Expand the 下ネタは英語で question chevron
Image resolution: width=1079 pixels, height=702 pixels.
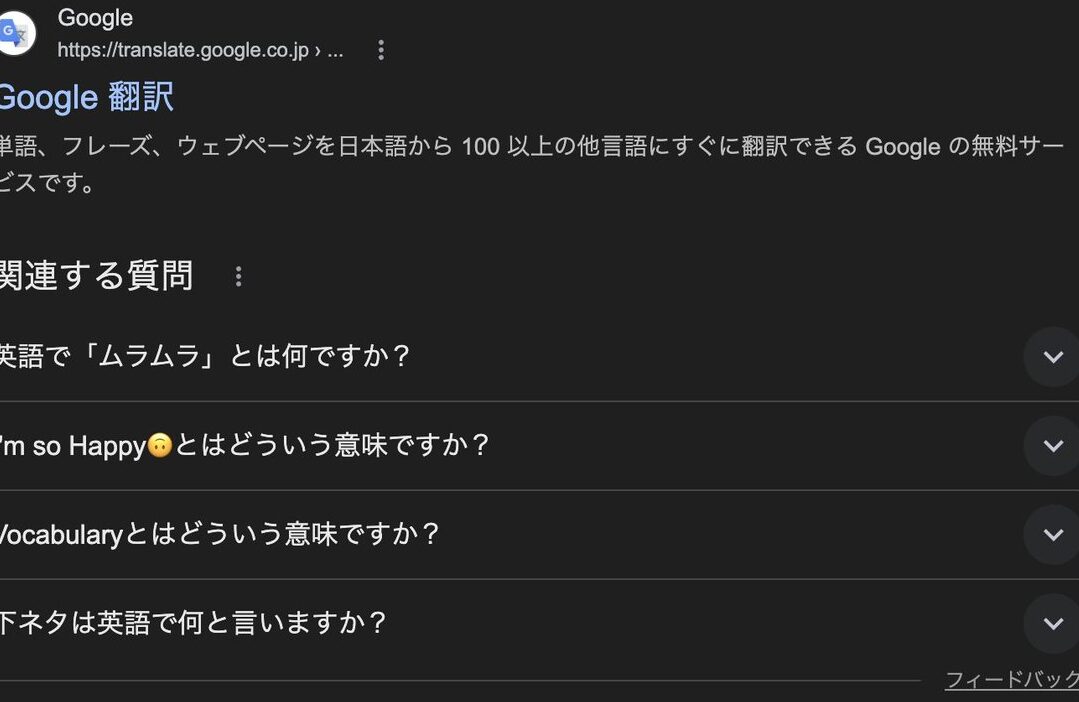1052,624
